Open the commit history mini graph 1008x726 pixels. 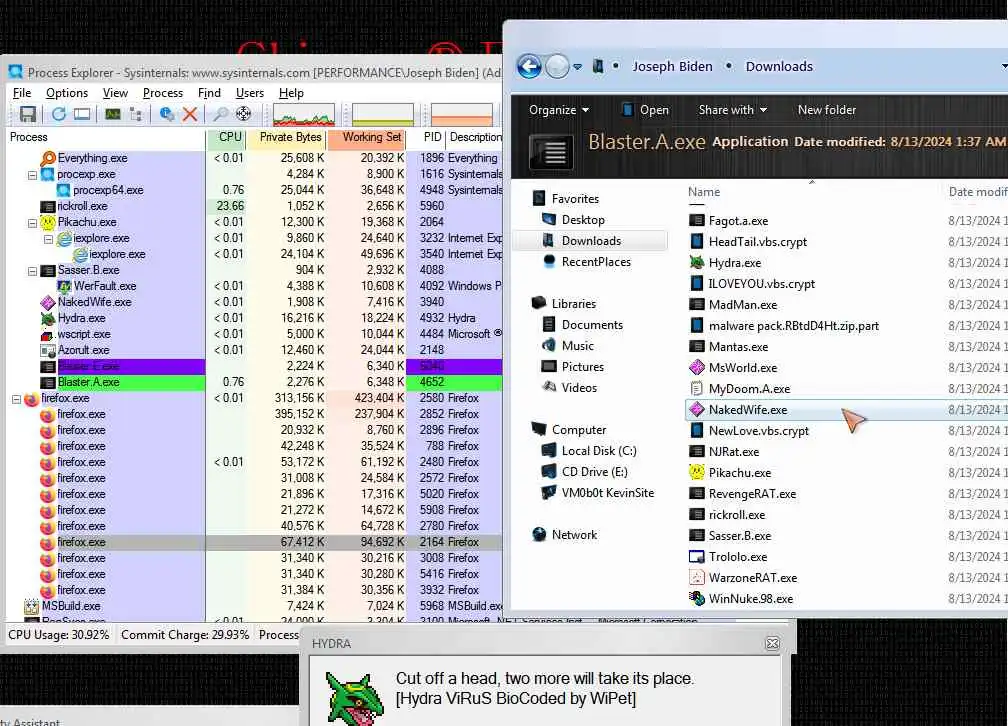click(x=382, y=114)
